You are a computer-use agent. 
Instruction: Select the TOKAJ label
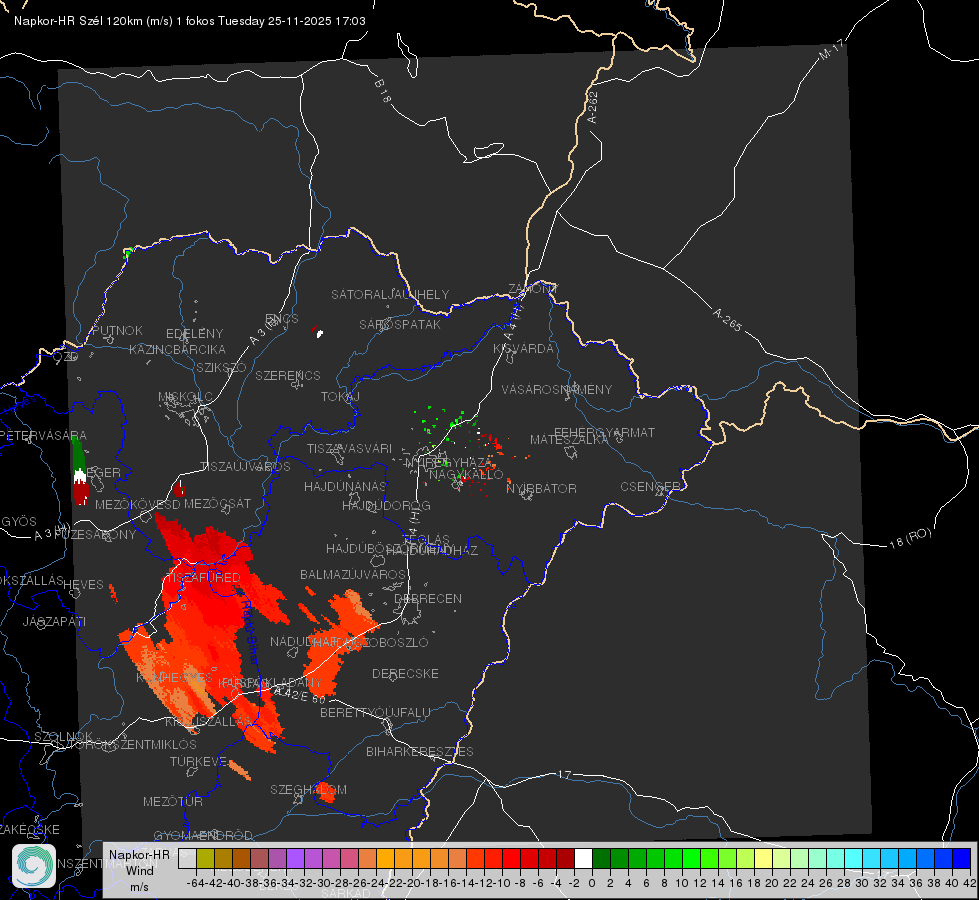click(340, 397)
